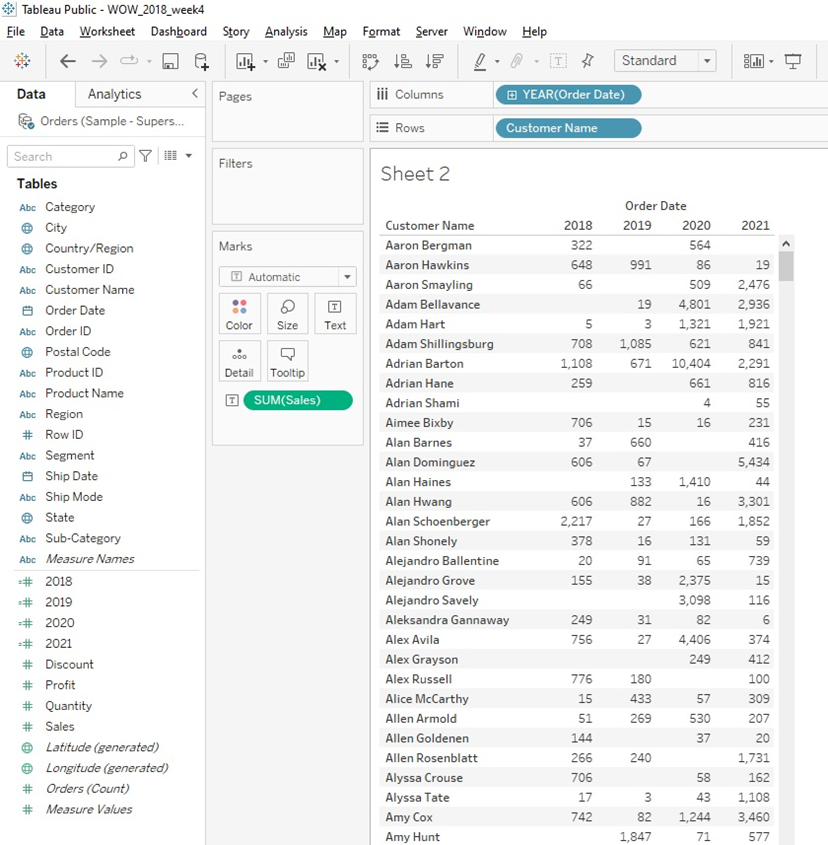Expand the Clear Sheet dropdown arrow
The image size is (828, 845).
(x=336, y=61)
